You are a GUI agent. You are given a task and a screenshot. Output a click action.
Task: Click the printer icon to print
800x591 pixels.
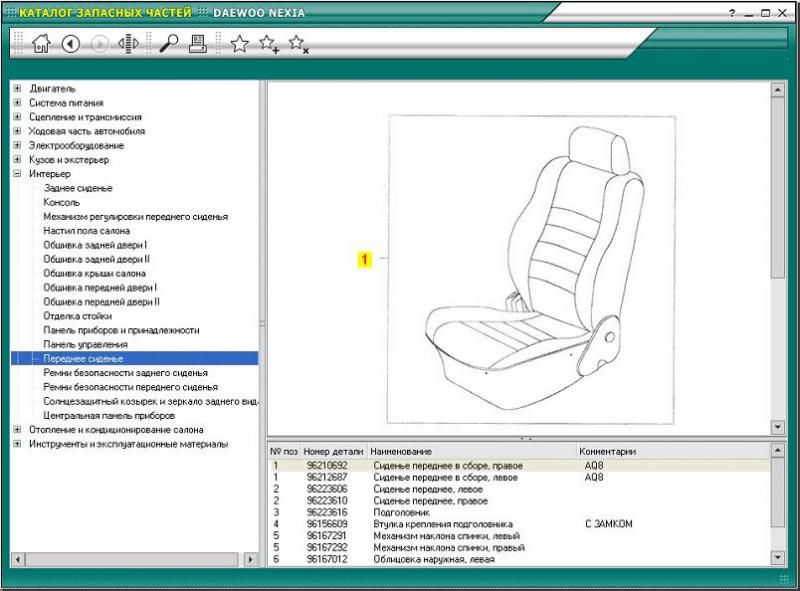pyautogui.click(x=198, y=43)
